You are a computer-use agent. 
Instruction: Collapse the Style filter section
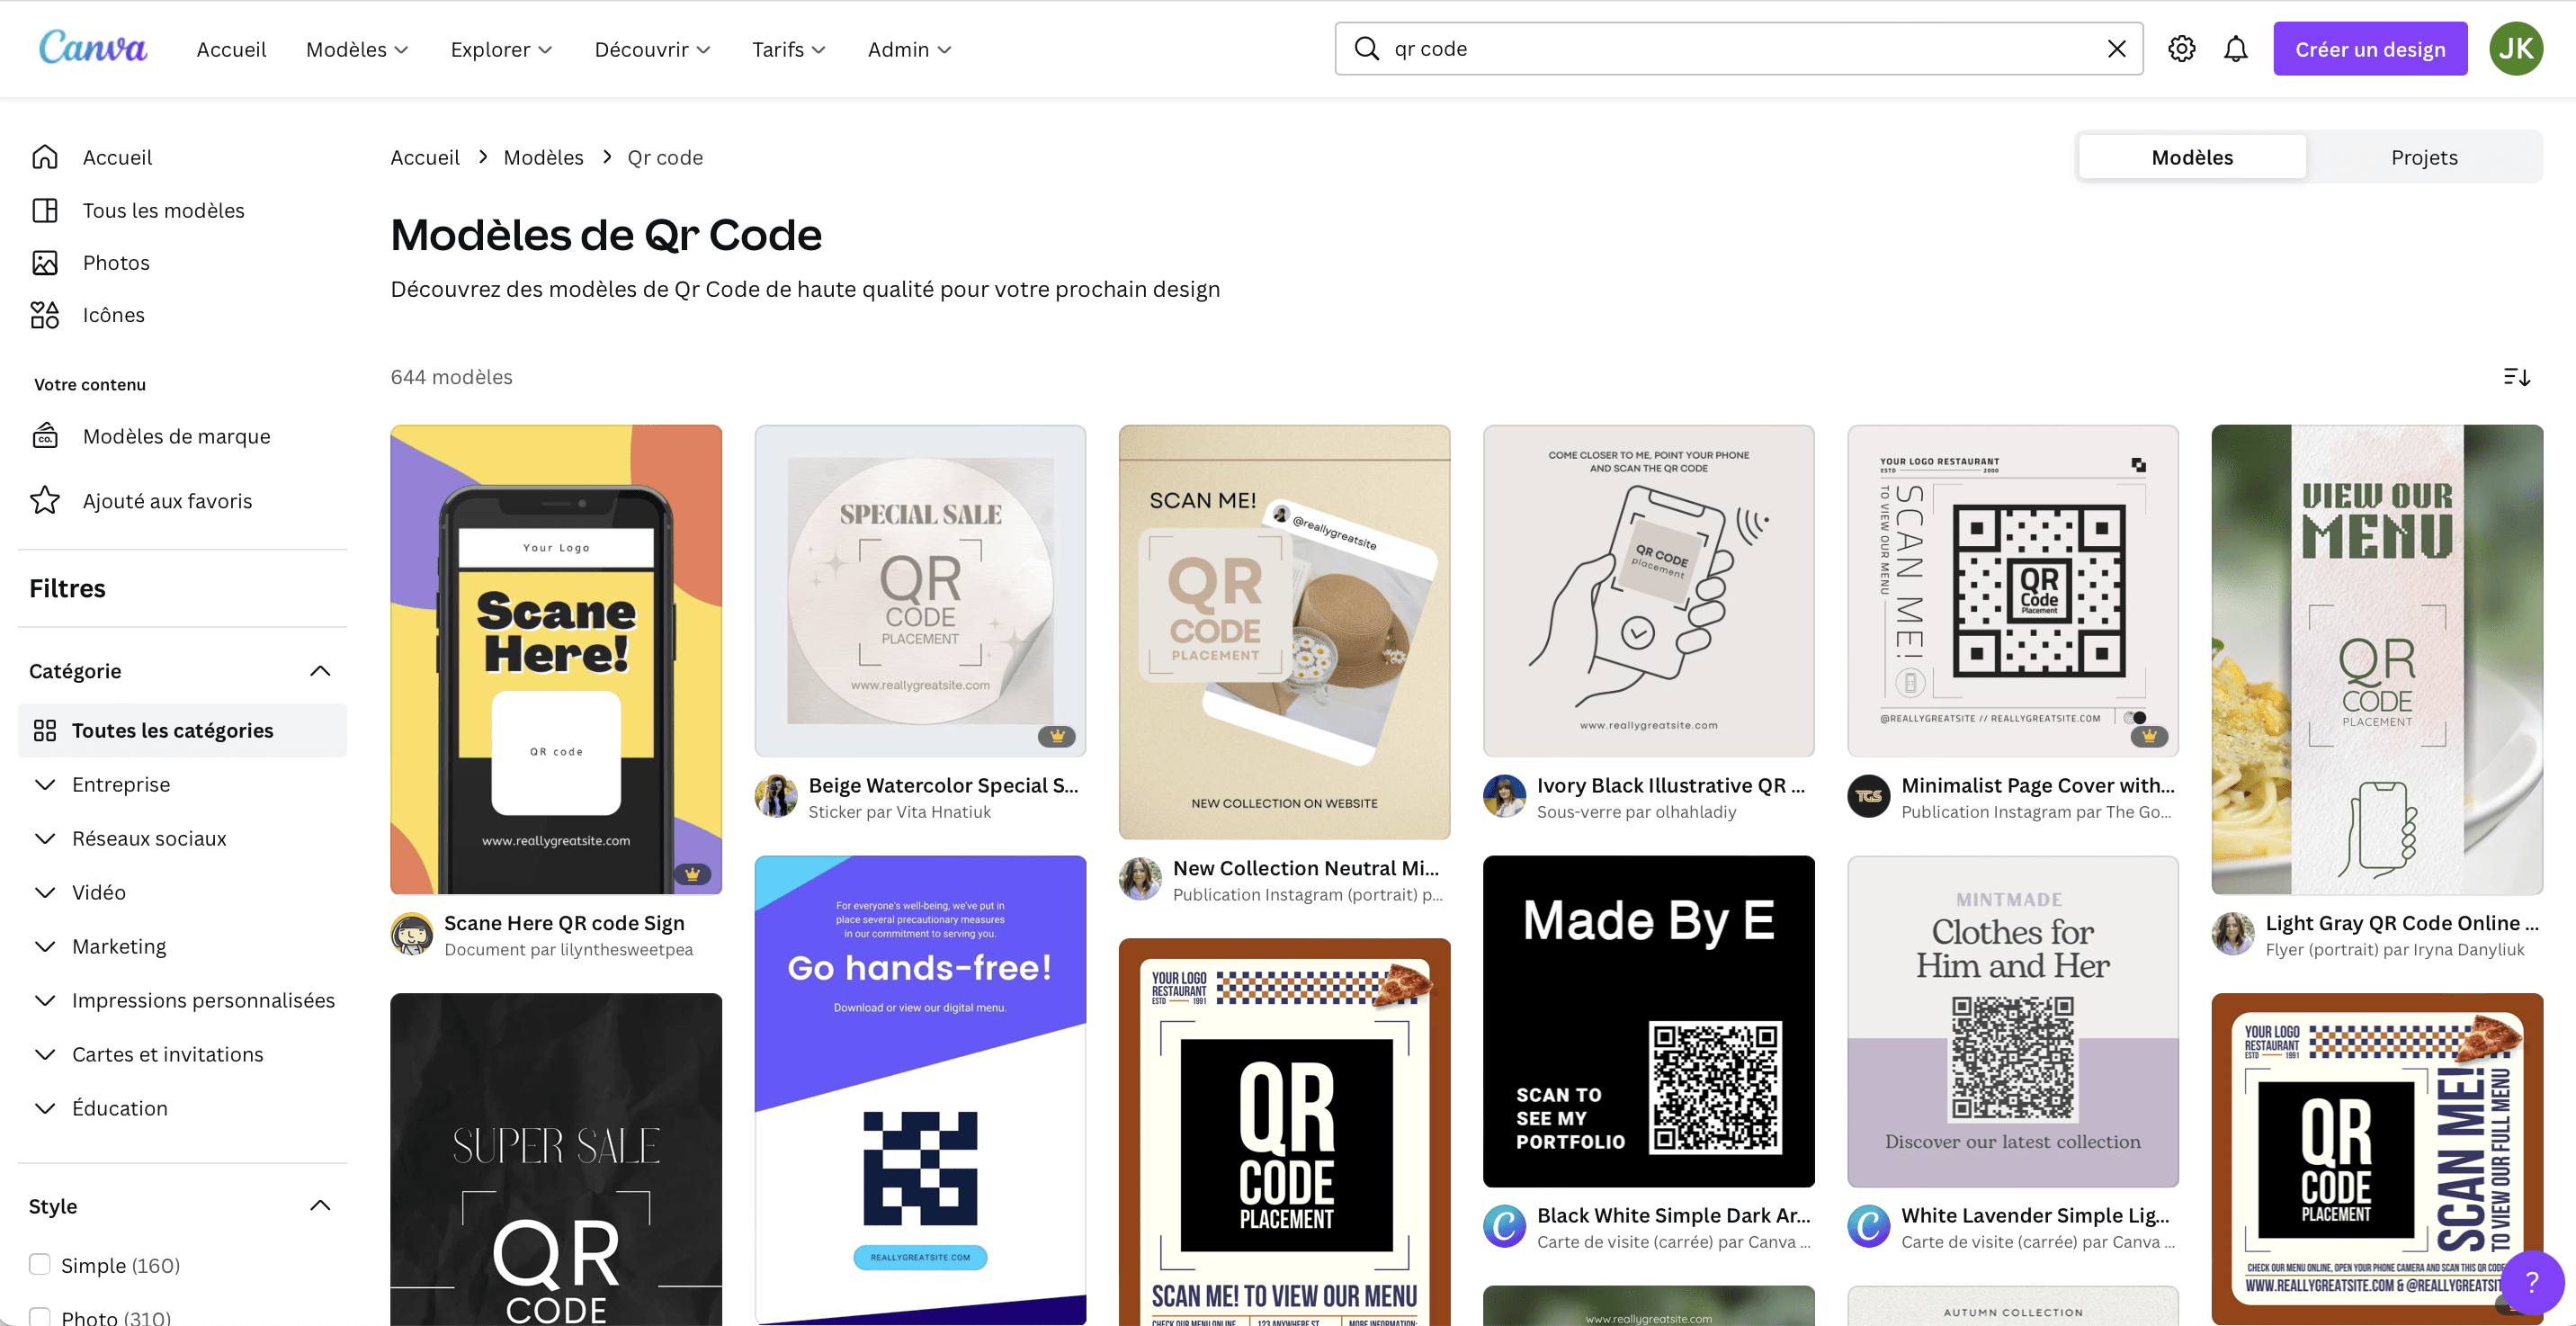[320, 1205]
